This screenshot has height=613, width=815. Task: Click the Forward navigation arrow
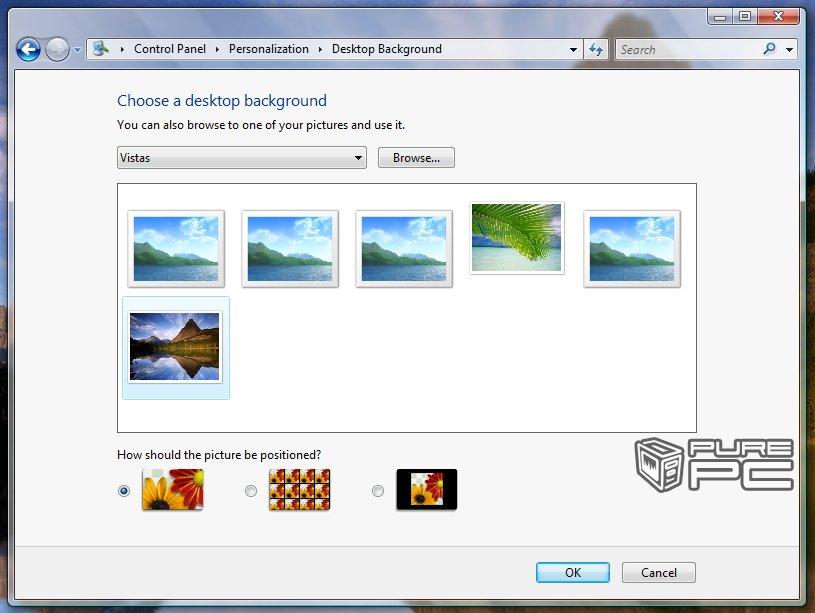coord(57,50)
